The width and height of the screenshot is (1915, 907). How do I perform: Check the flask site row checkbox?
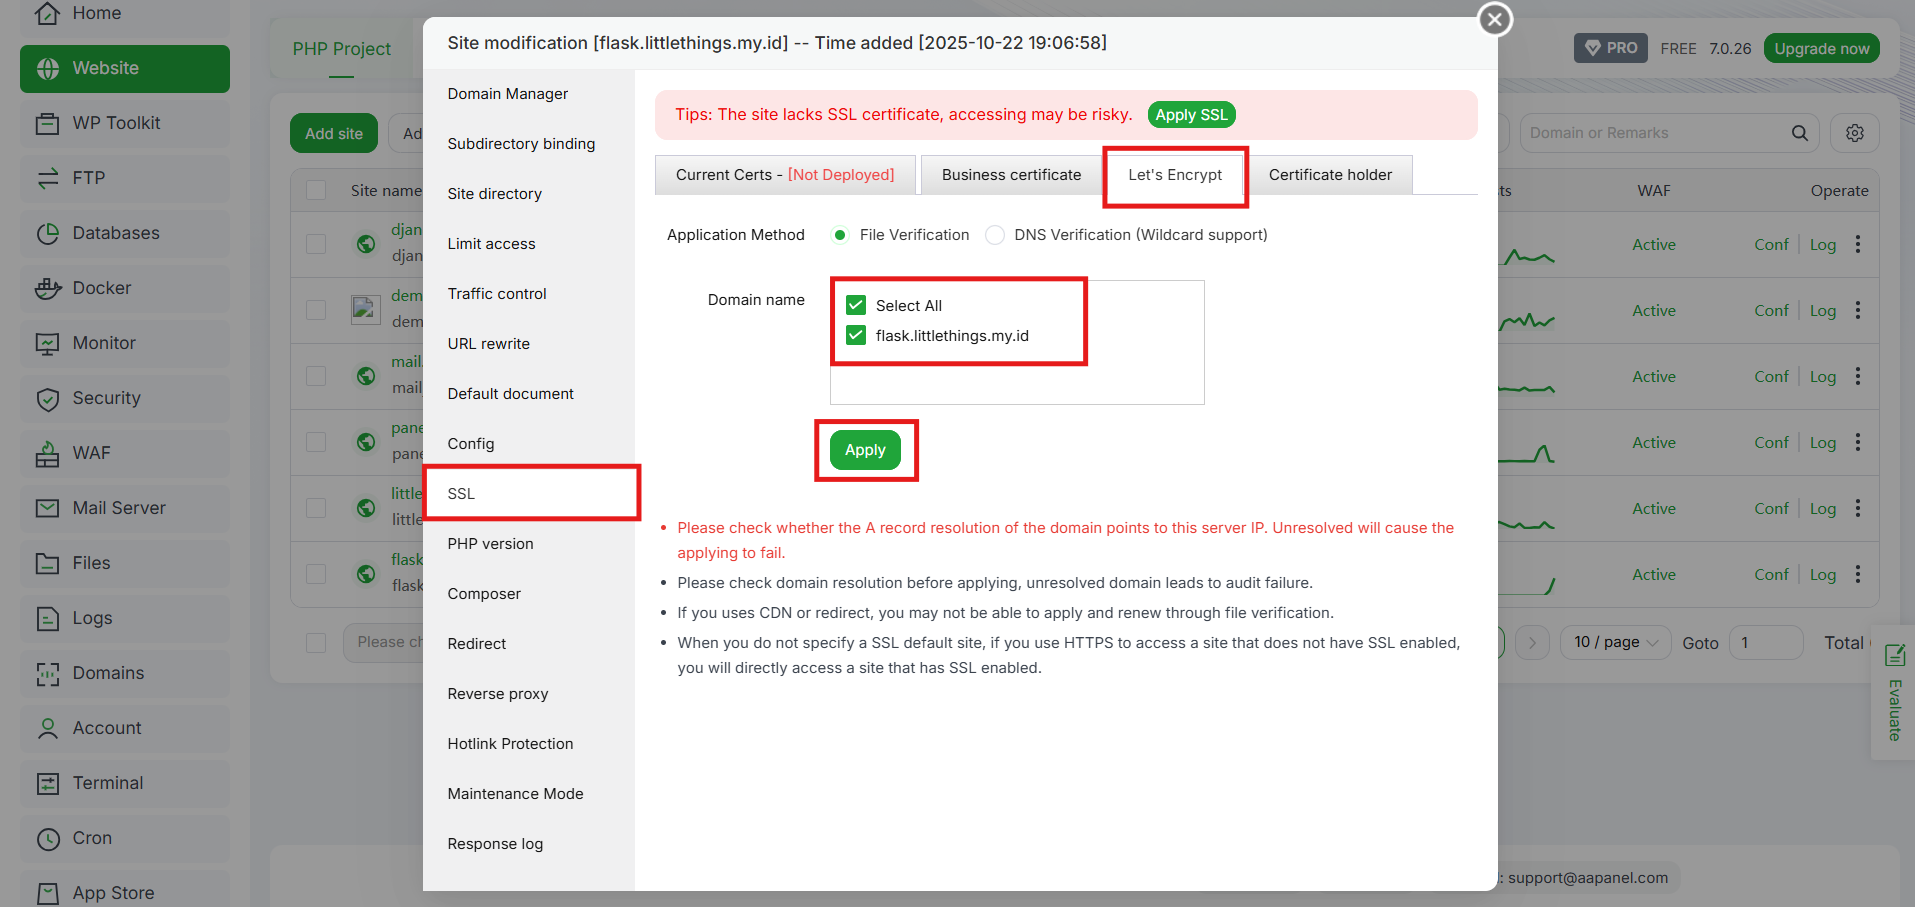coord(316,574)
